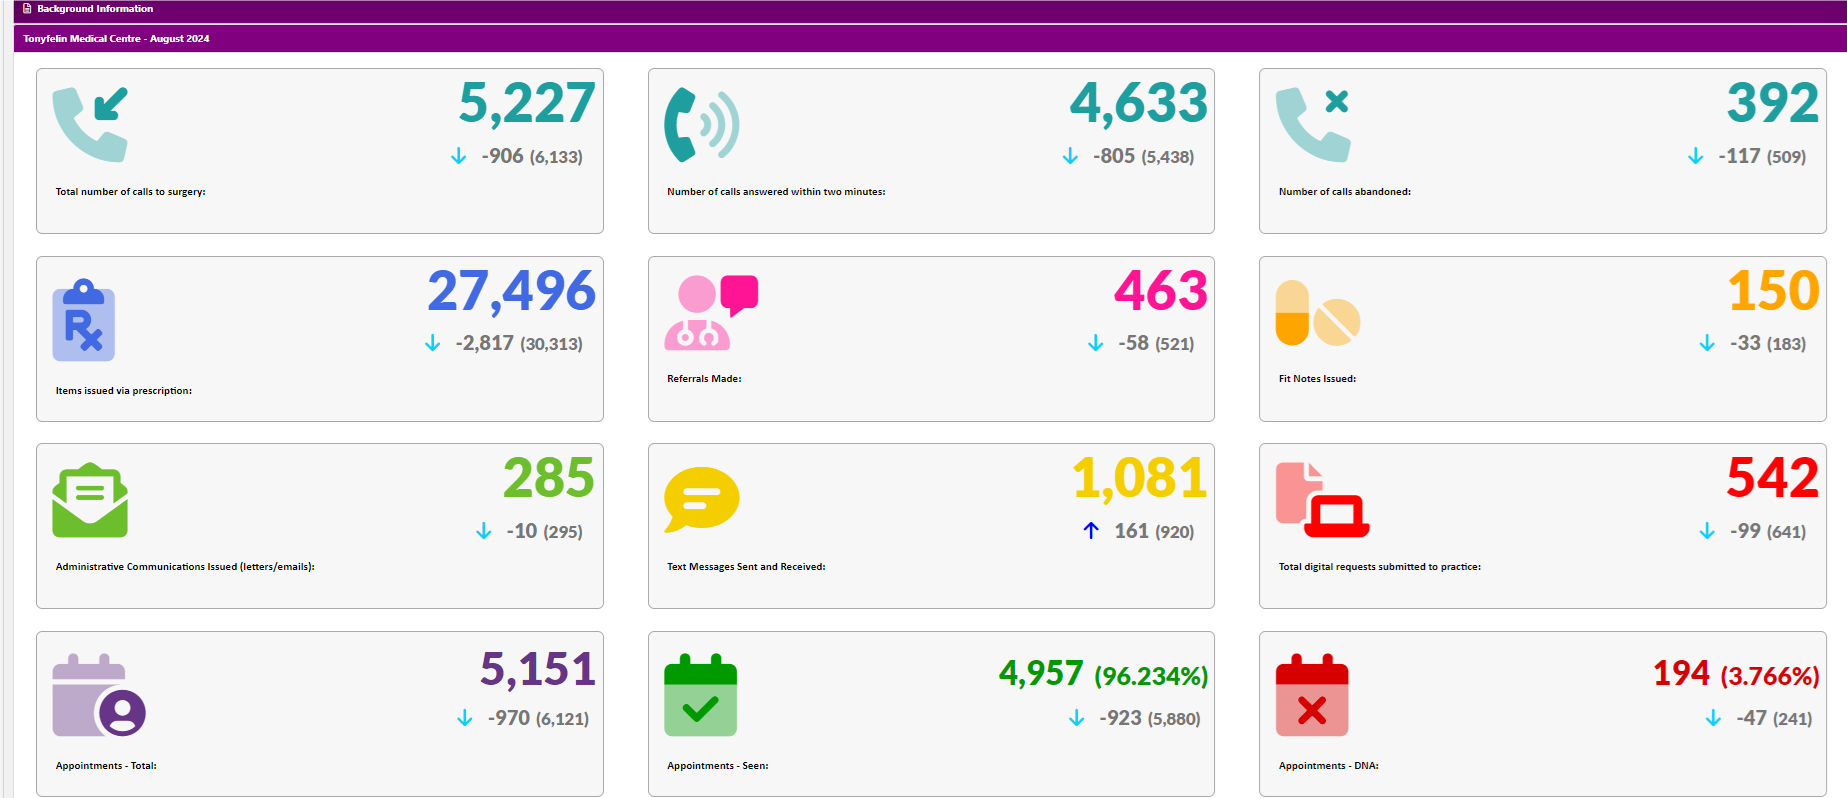Click 'Number of calls answered within two minutes:' label

776,192
